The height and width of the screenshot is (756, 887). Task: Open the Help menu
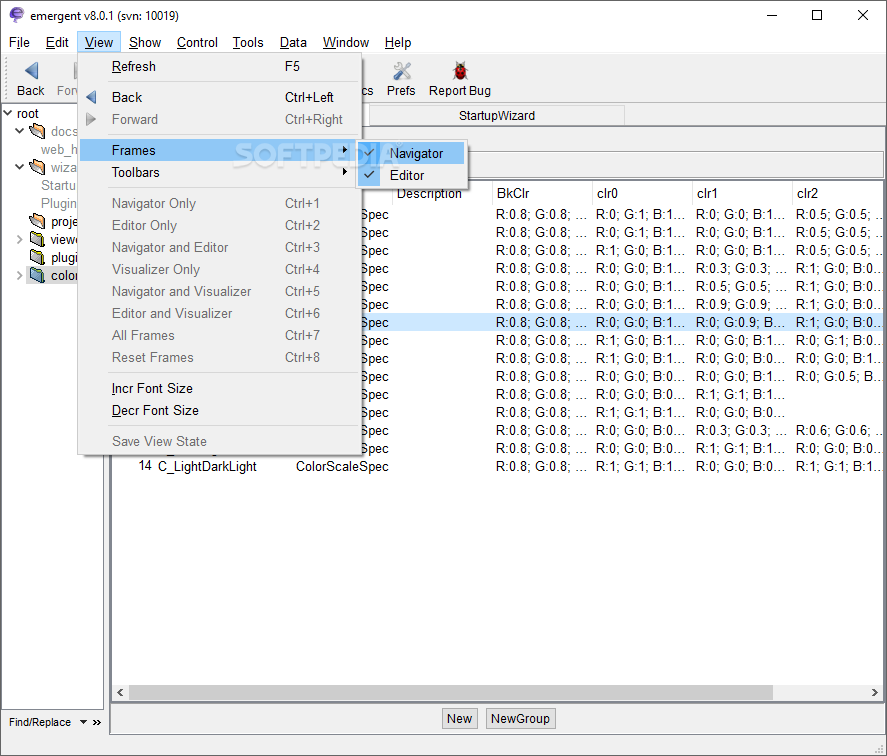[x=398, y=42]
